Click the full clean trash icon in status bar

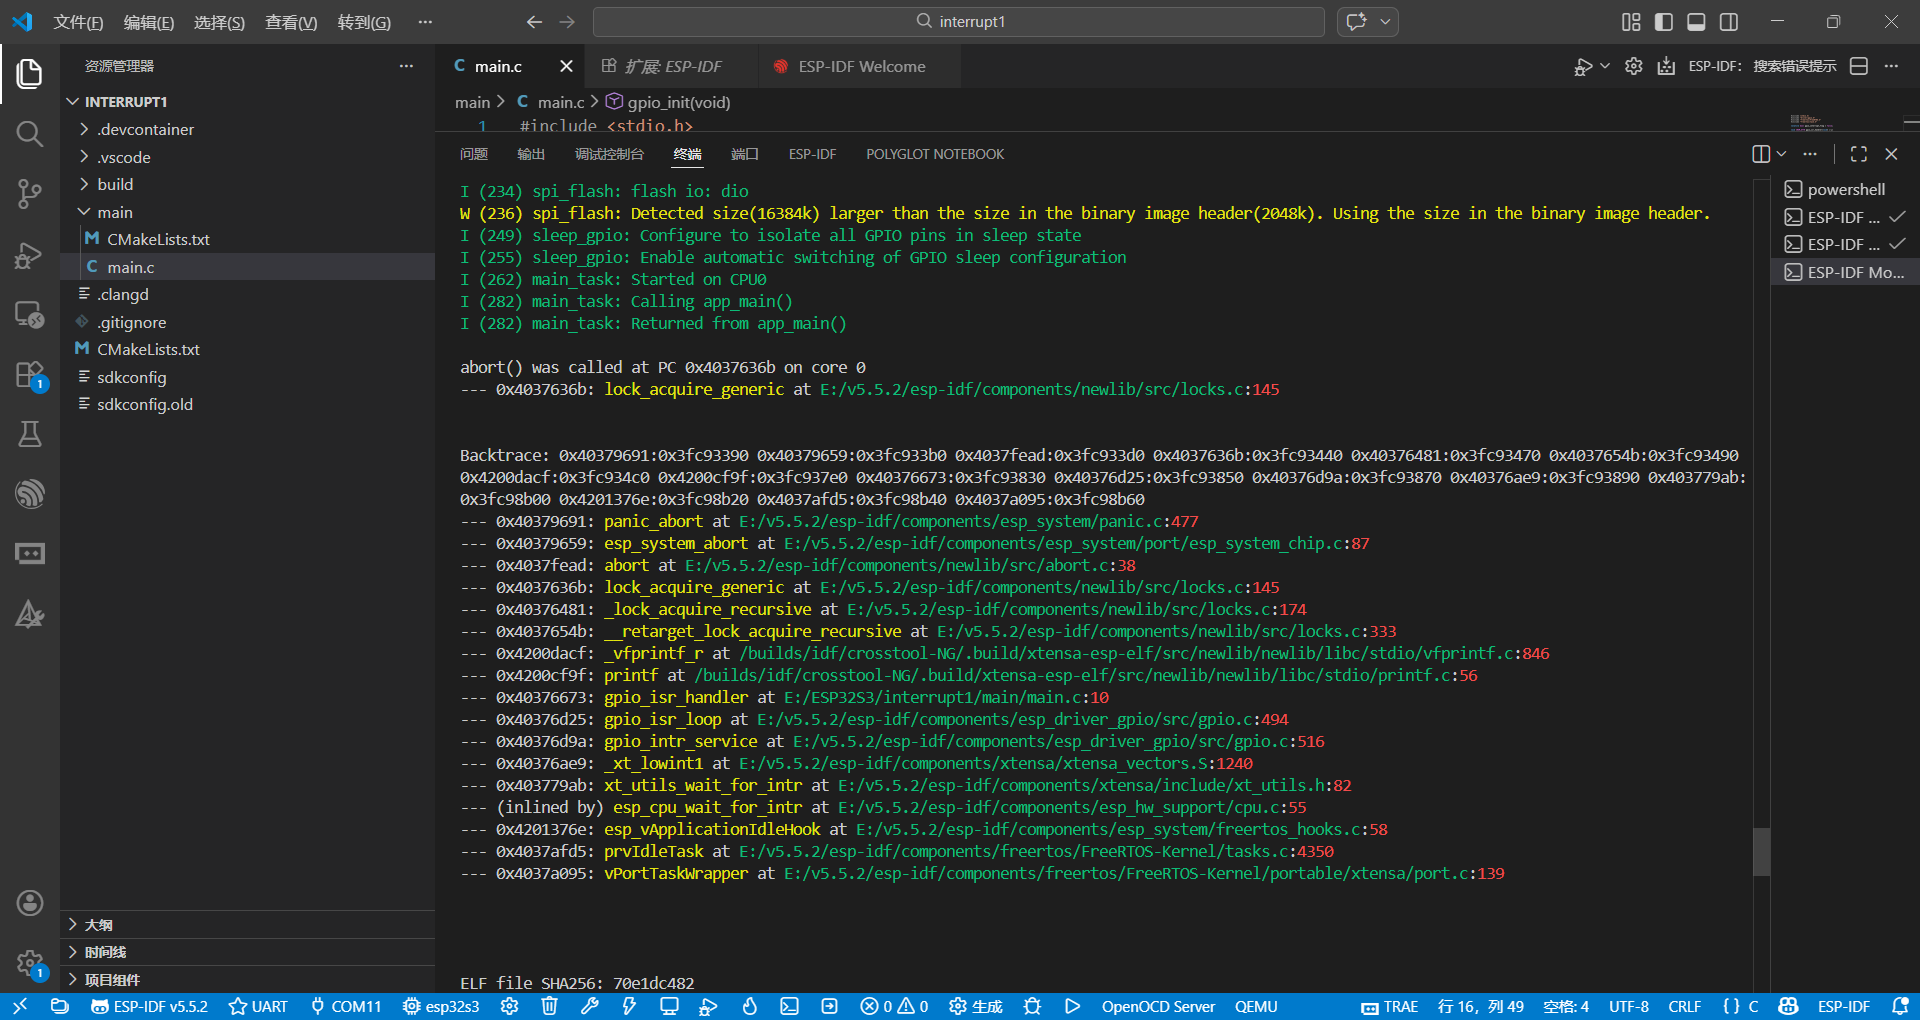tap(549, 1006)
